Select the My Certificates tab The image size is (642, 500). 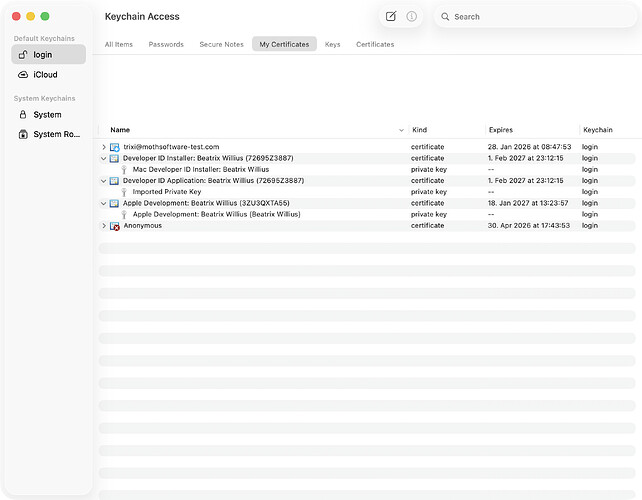[284, 44]
